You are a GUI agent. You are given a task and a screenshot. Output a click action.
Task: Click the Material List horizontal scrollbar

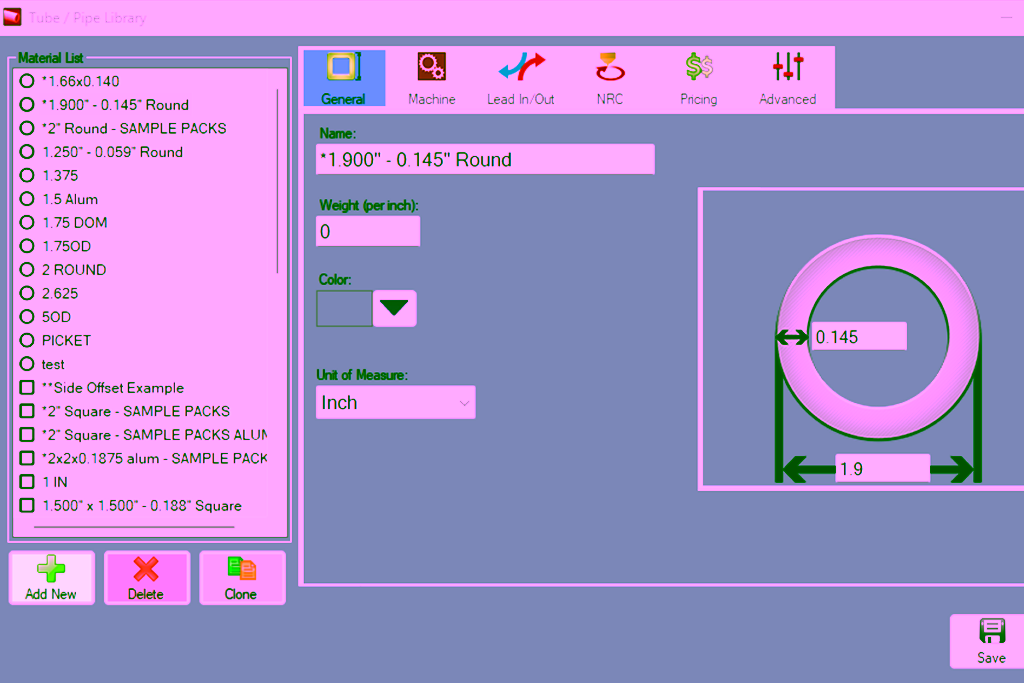(x=134, y=526)
